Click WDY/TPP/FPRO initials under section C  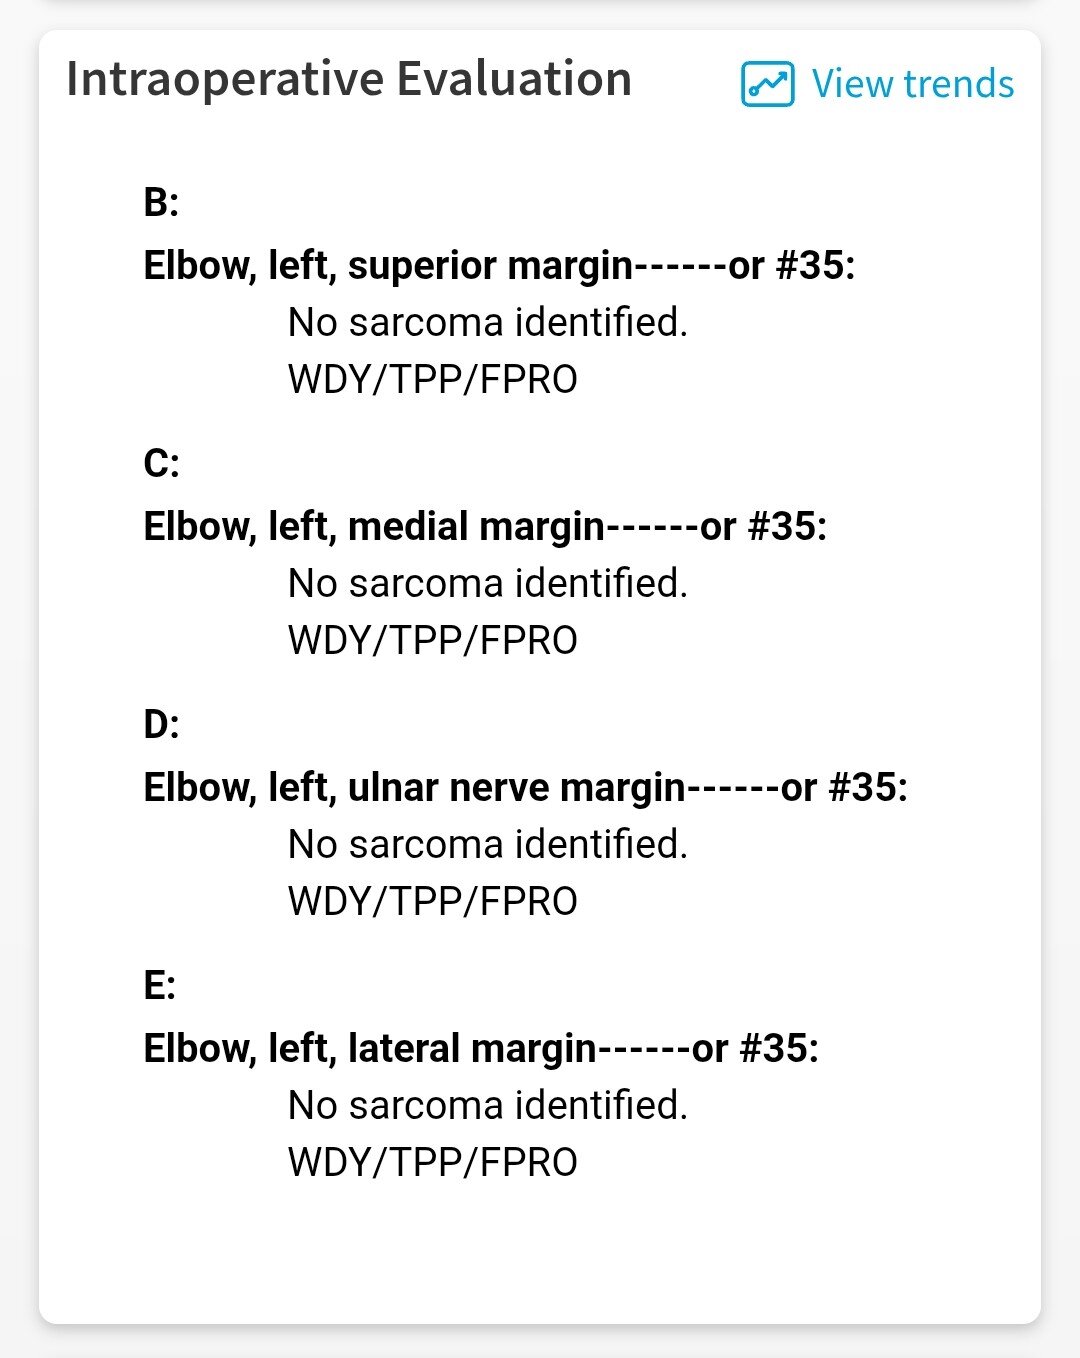click(432, 641)
